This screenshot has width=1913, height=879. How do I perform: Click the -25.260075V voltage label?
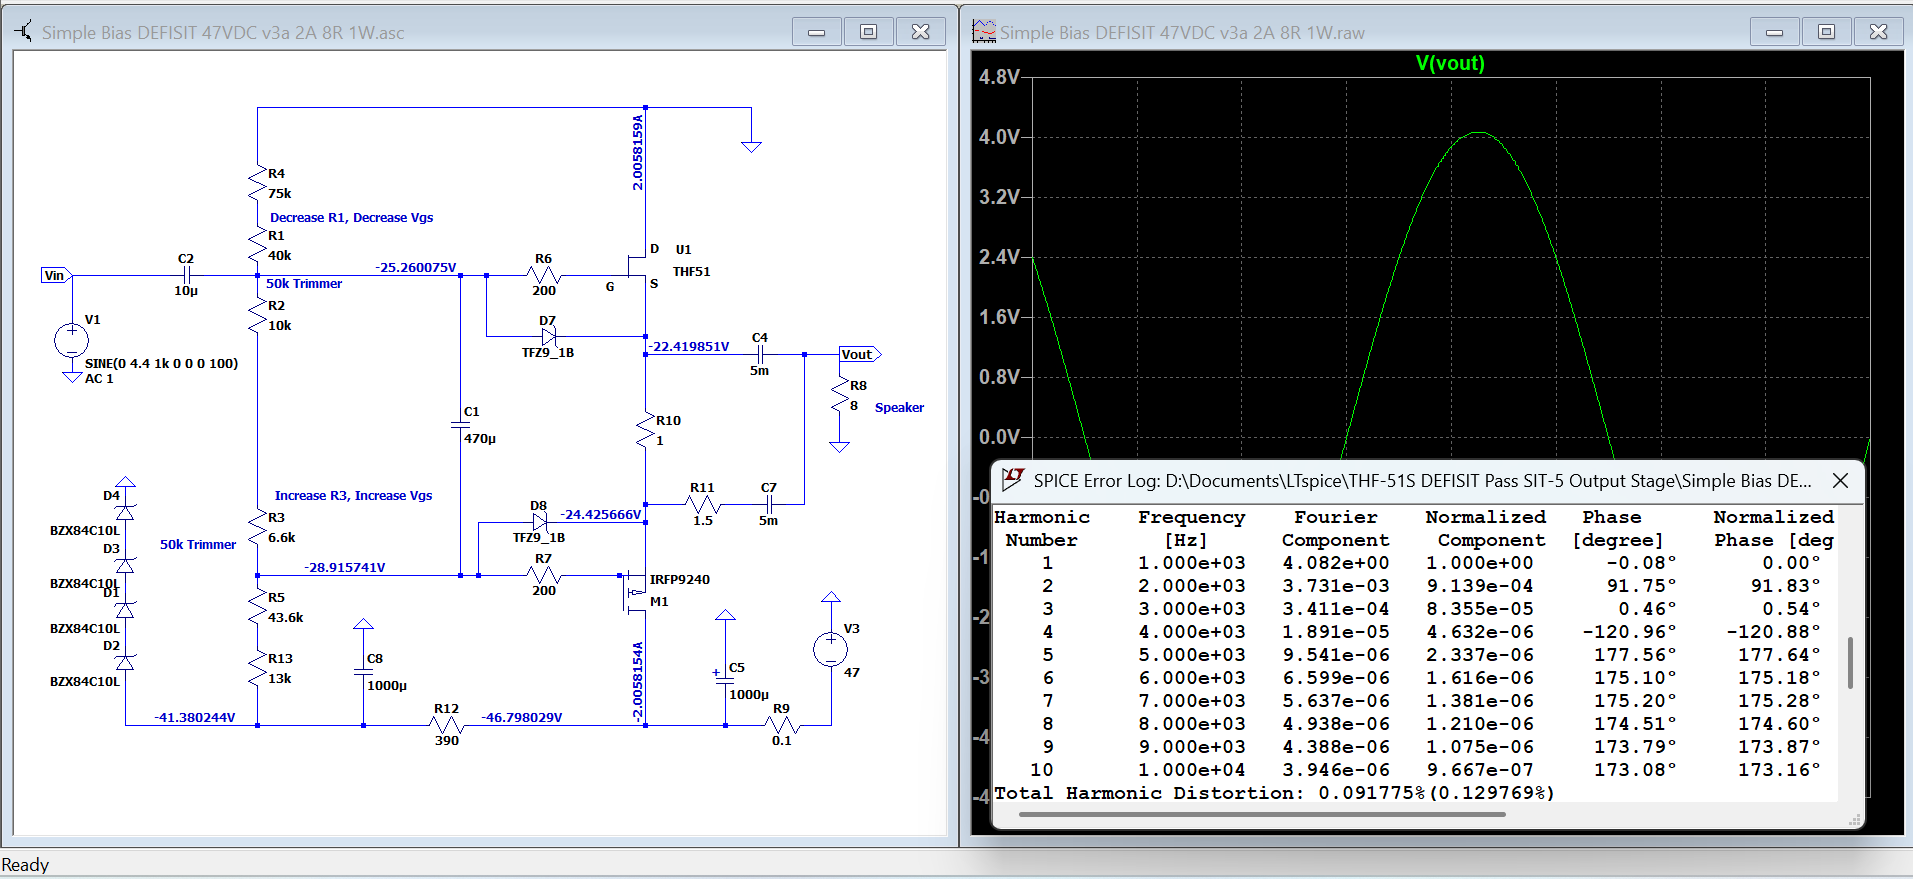coord(416,267)
